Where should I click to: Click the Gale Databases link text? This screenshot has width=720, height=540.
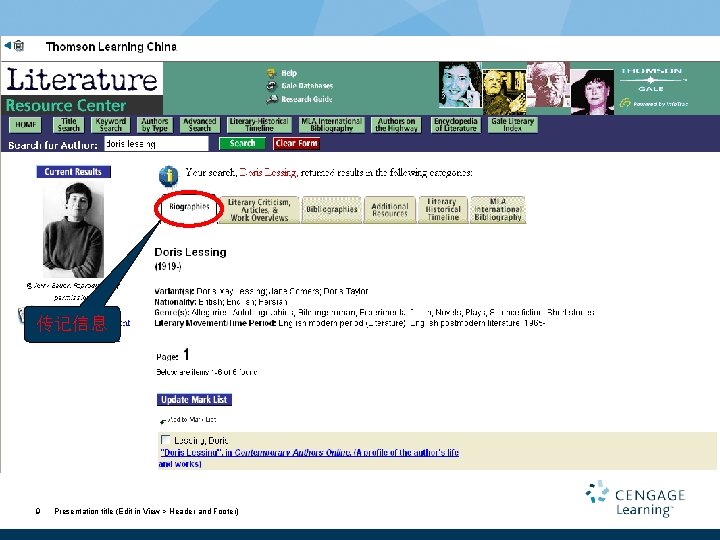[x=307, y=86]
